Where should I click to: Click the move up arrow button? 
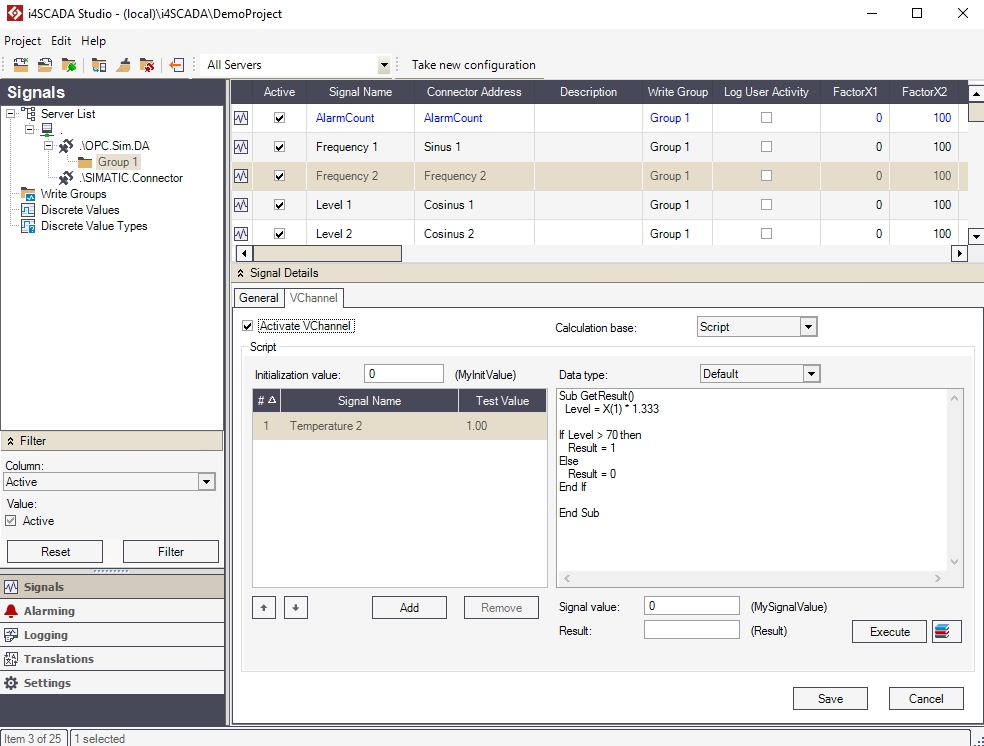pyautogui.click(x=262, y=607)
